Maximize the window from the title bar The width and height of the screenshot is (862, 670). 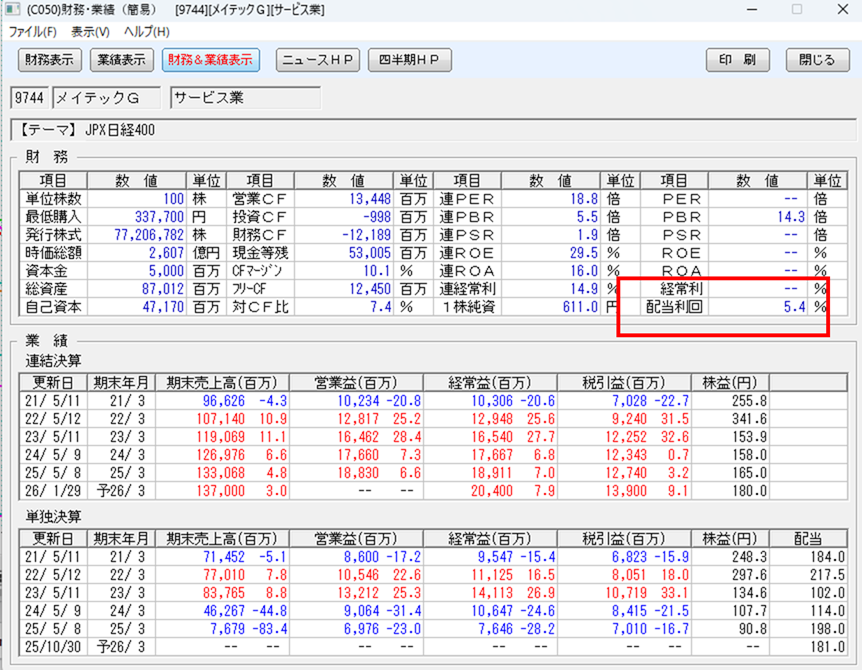point(797,9)
